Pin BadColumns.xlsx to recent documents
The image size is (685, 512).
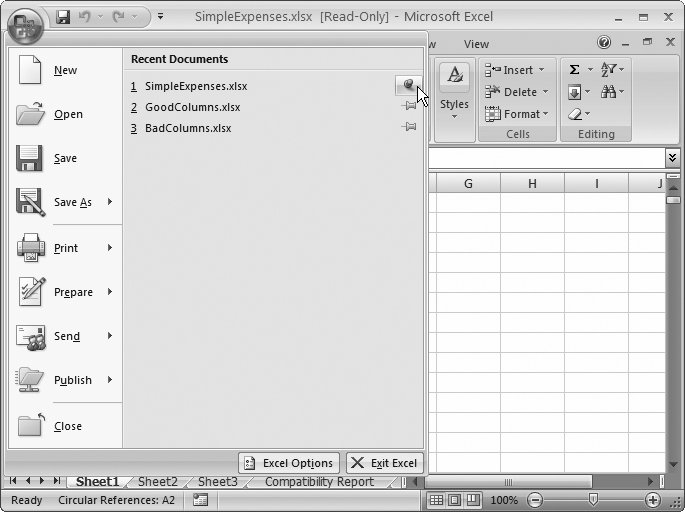tap(408, 128)
